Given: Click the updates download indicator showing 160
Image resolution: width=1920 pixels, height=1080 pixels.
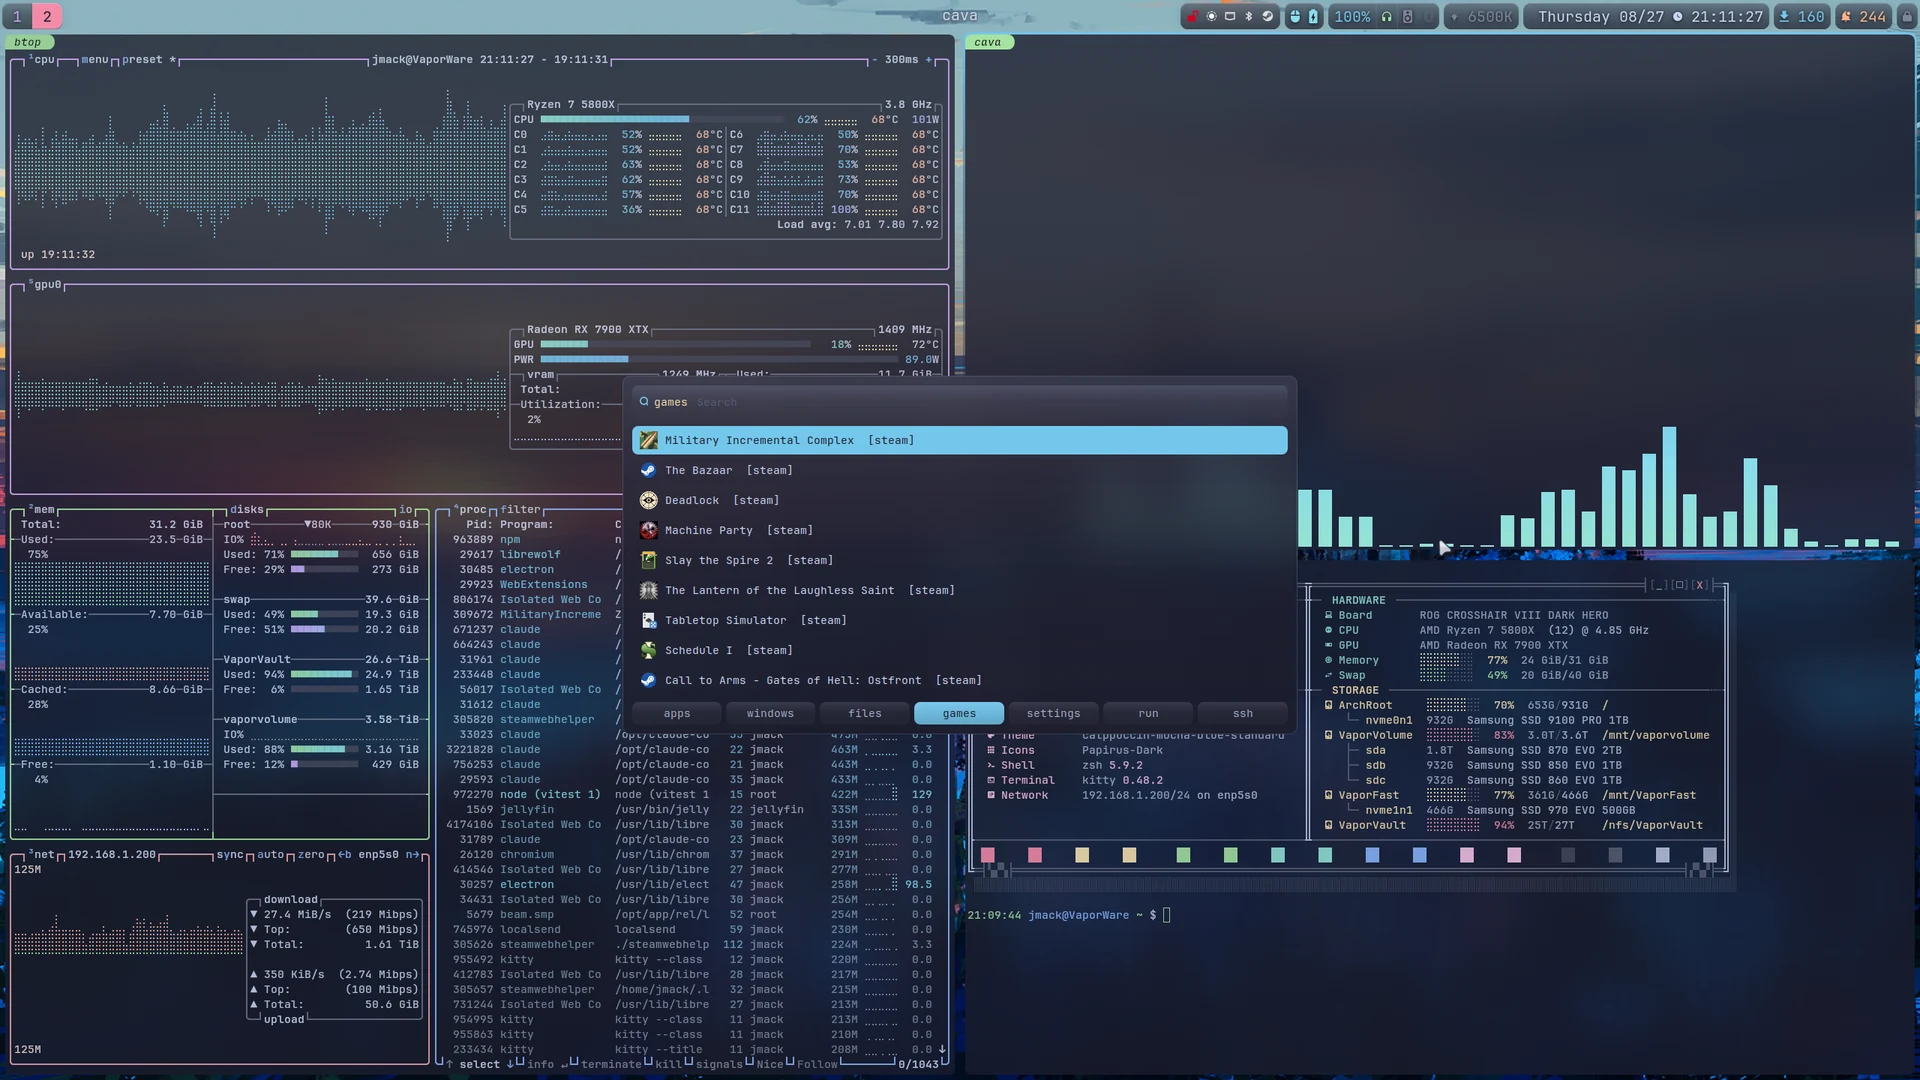Looking at the screenshot, I should (1801, 17).
